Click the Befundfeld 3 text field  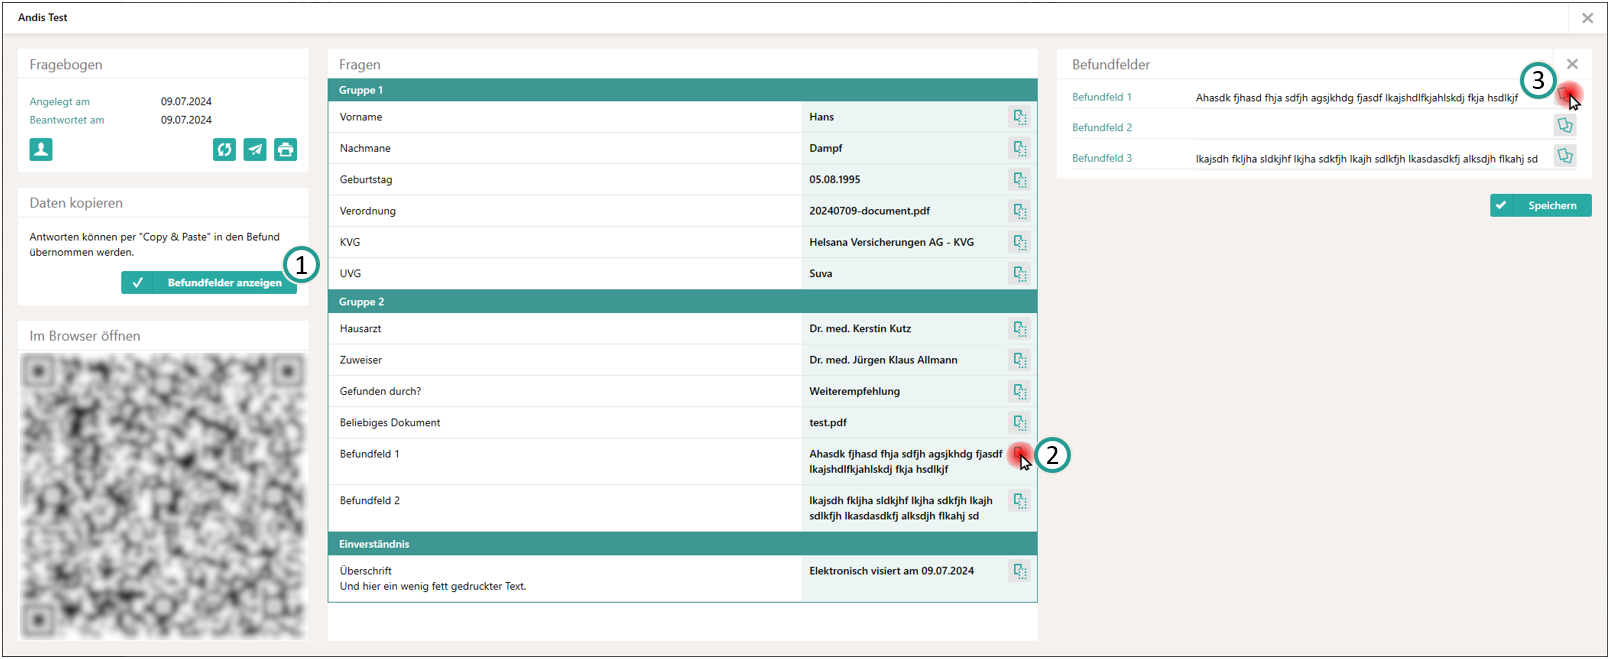pyautogui.click(x=1370, y=159)
